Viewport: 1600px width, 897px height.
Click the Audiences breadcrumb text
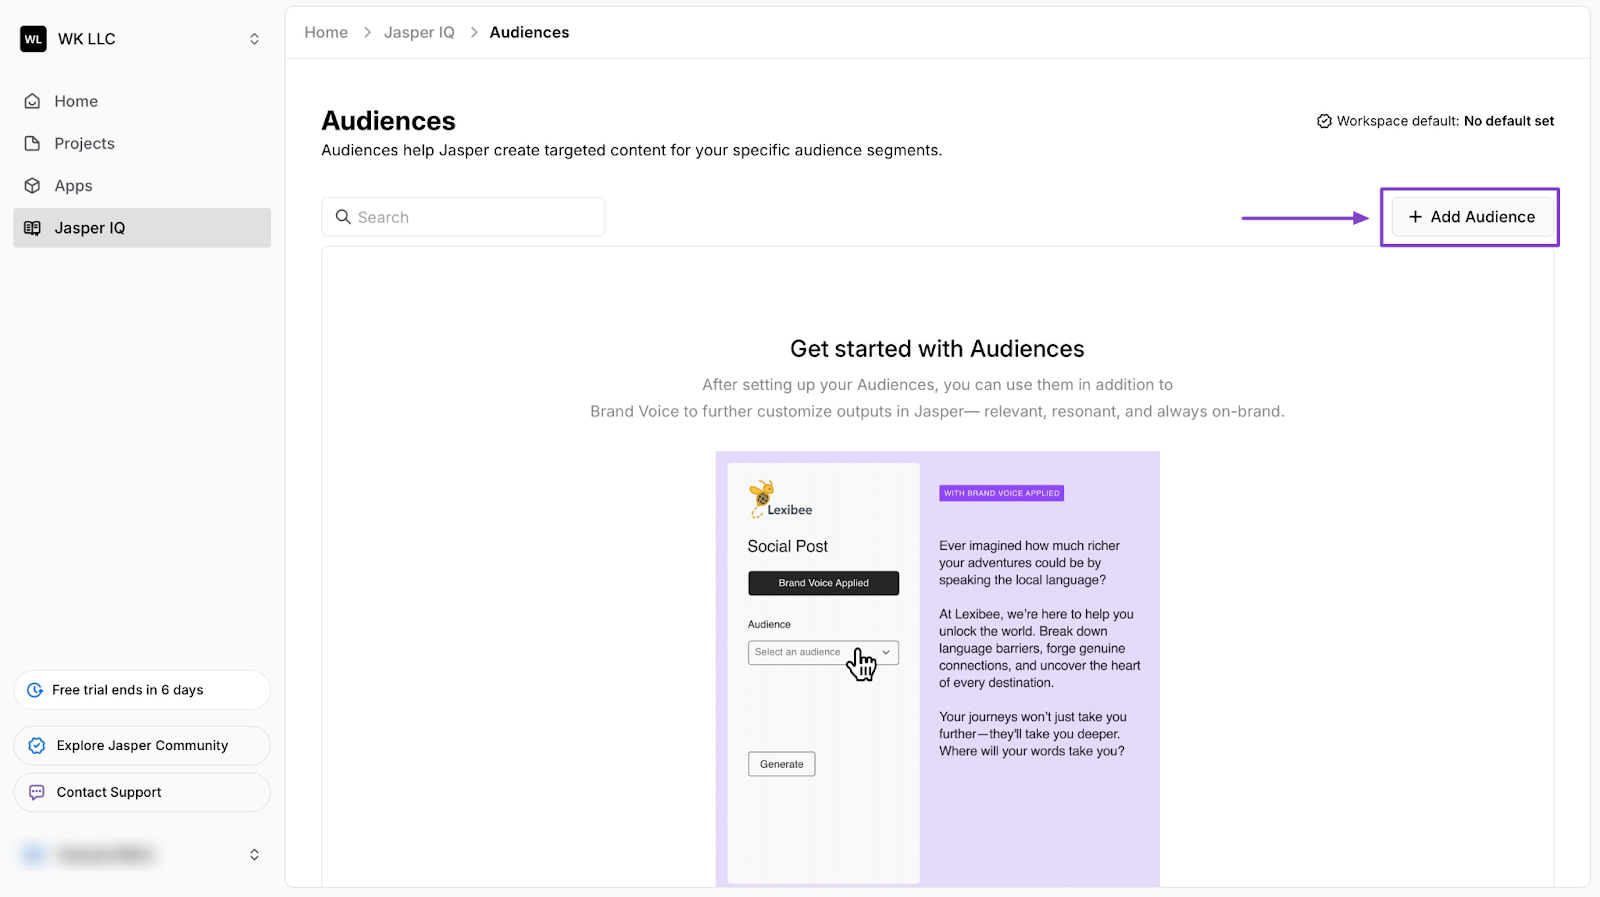tap(529, 32)
